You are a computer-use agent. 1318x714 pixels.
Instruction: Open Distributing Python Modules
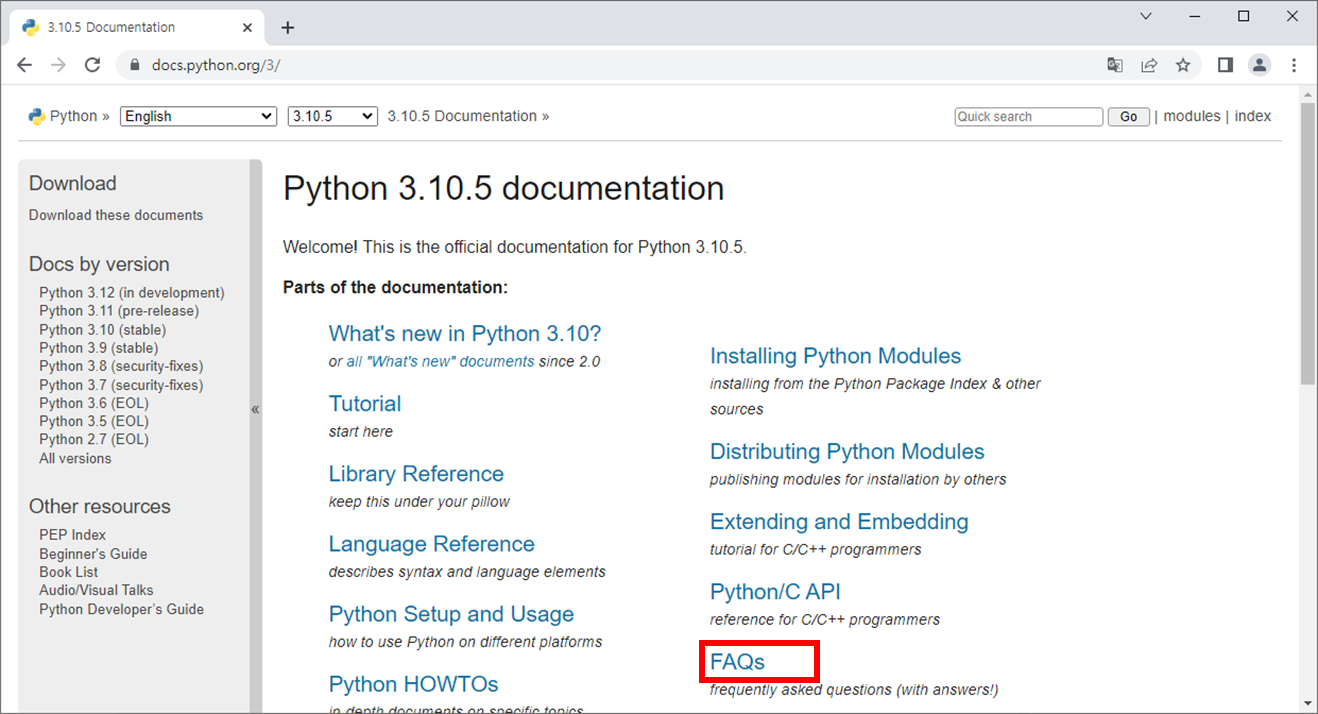[848, 451]
